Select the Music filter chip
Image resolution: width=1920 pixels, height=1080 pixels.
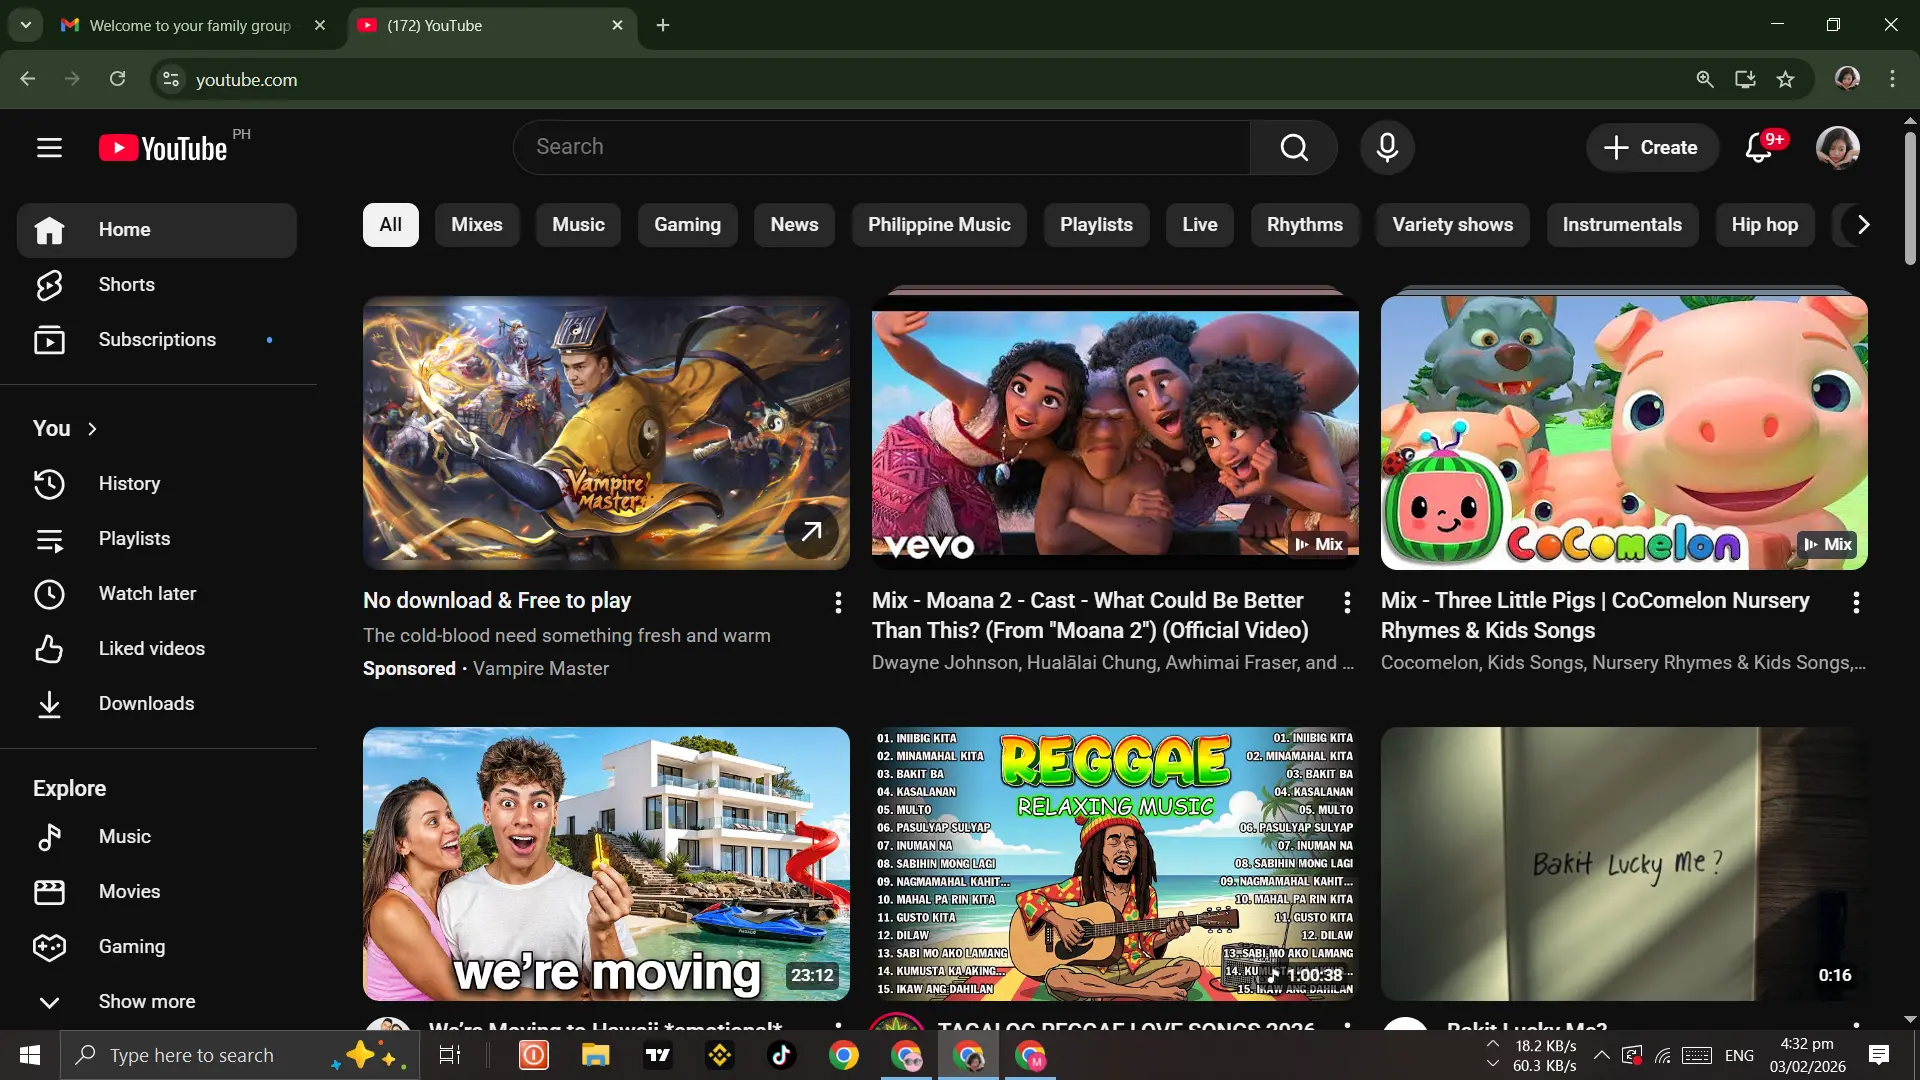click(578, 225)
